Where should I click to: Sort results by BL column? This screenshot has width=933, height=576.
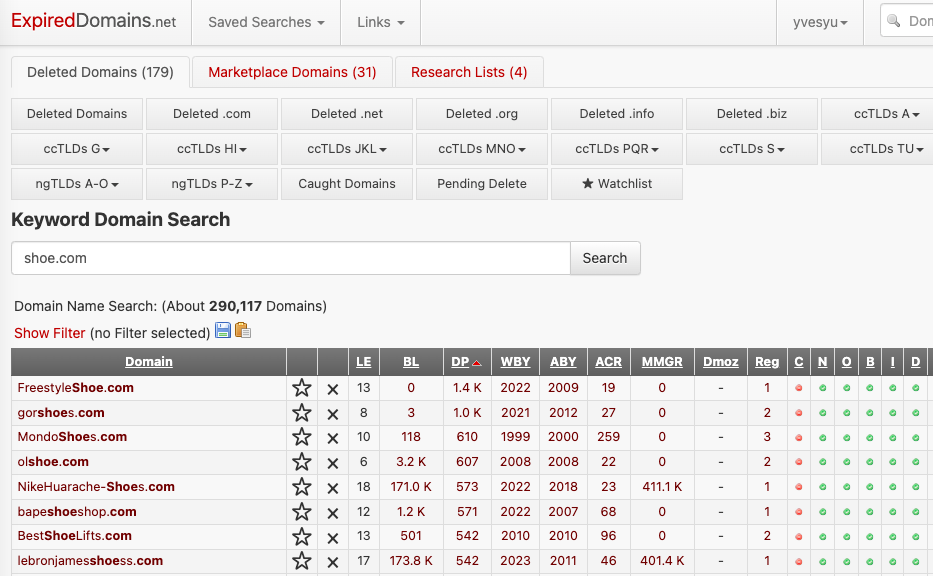(x=411, y=362)
